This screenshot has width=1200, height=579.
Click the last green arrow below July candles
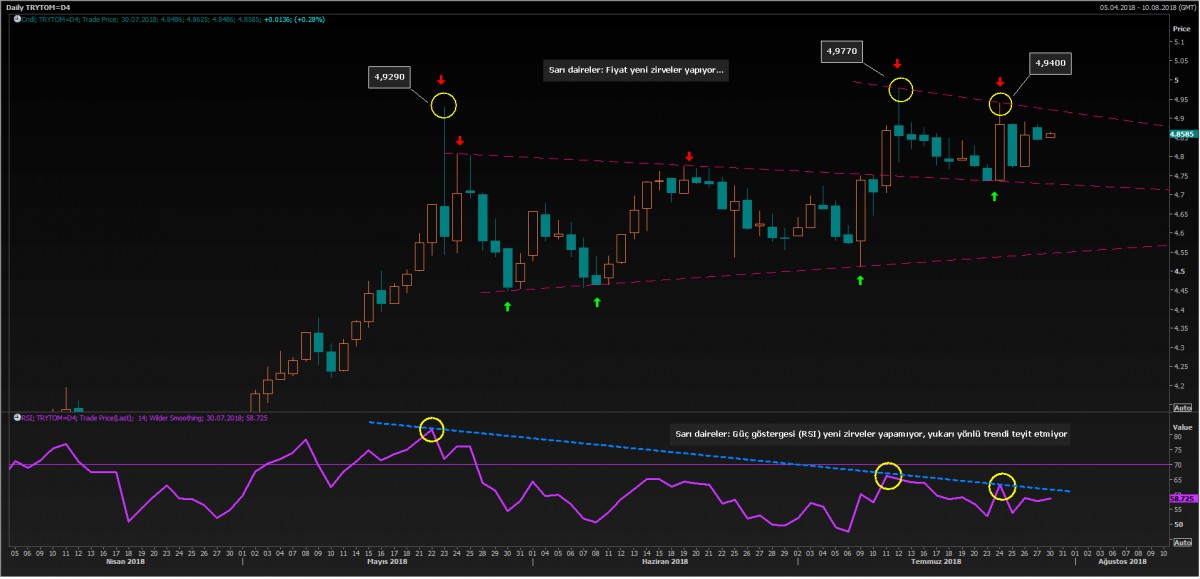[994, 197]
